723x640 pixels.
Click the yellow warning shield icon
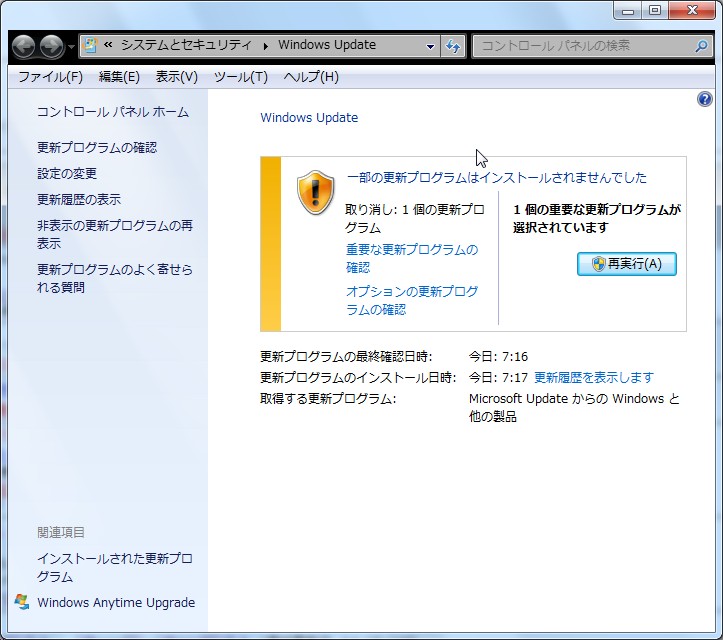tap(315, 192)
